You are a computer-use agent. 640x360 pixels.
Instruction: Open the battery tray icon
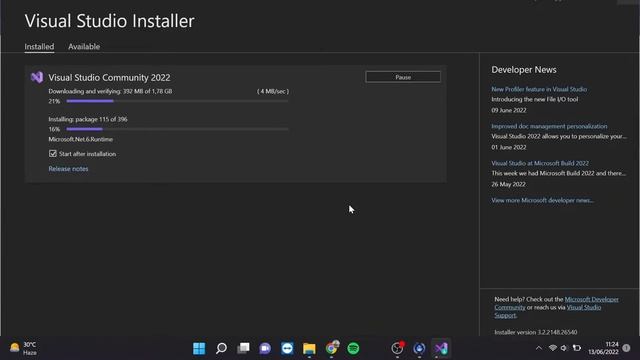[x=577, y=348]
